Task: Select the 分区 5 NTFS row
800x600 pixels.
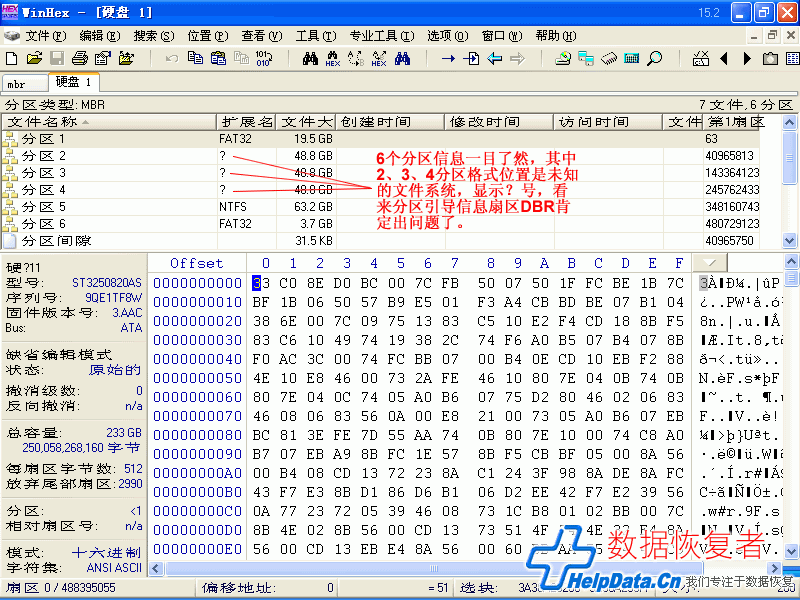Action: click(380, 207)
